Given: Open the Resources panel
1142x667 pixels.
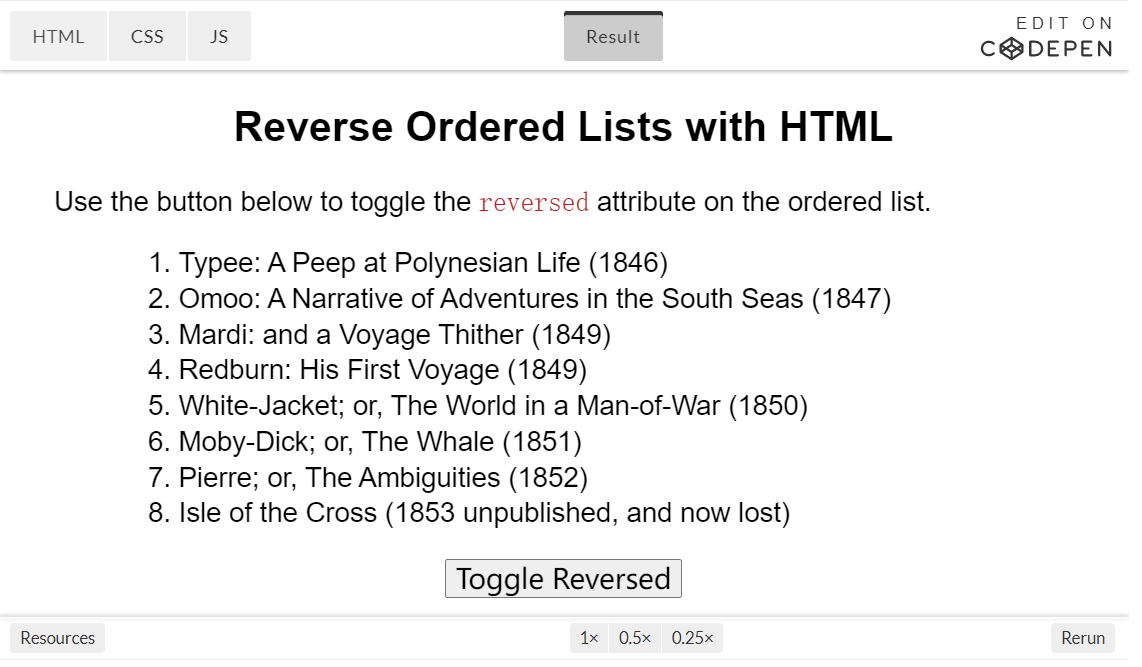Looking at the screenshot, I should coord(58,638).
